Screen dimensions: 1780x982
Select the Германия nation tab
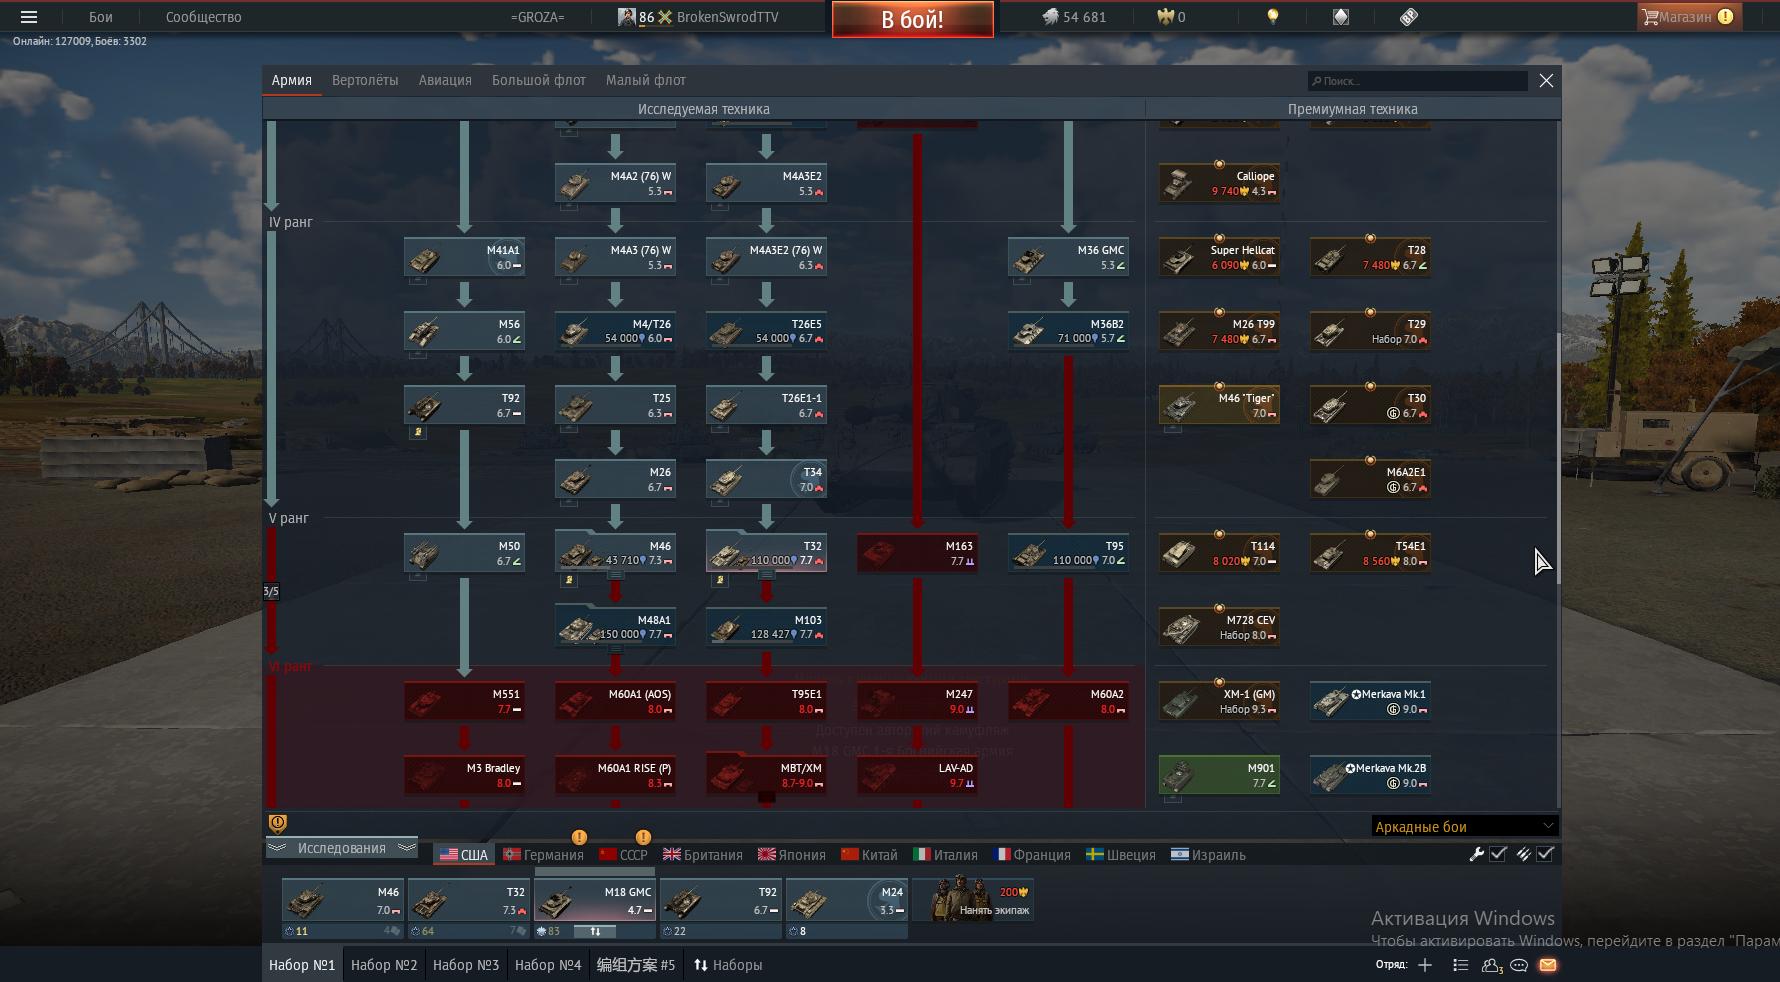coord(543,855)
